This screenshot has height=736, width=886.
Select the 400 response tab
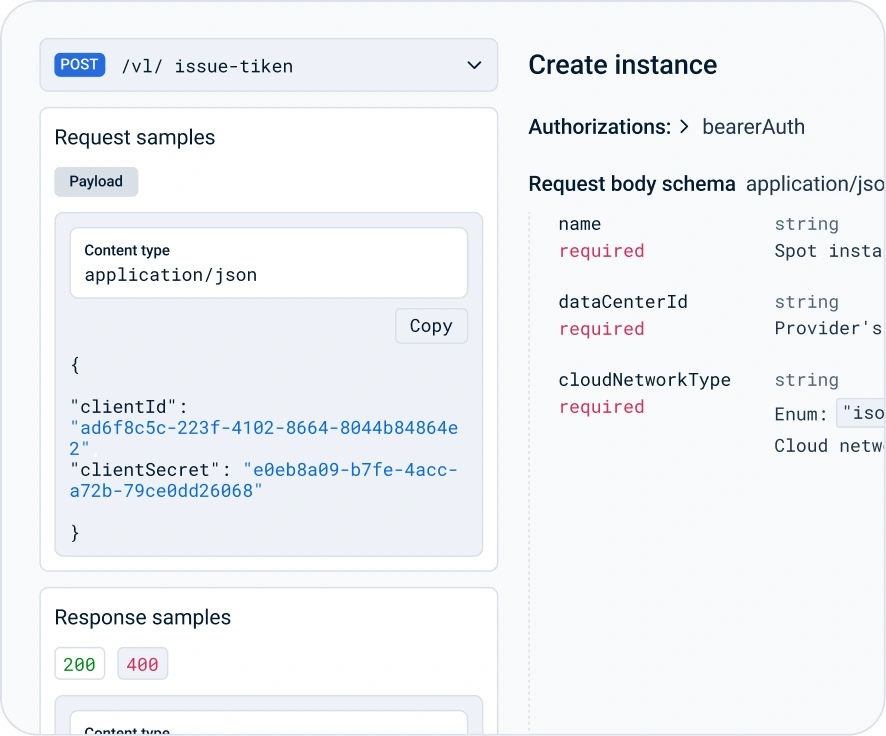point(142,664)
